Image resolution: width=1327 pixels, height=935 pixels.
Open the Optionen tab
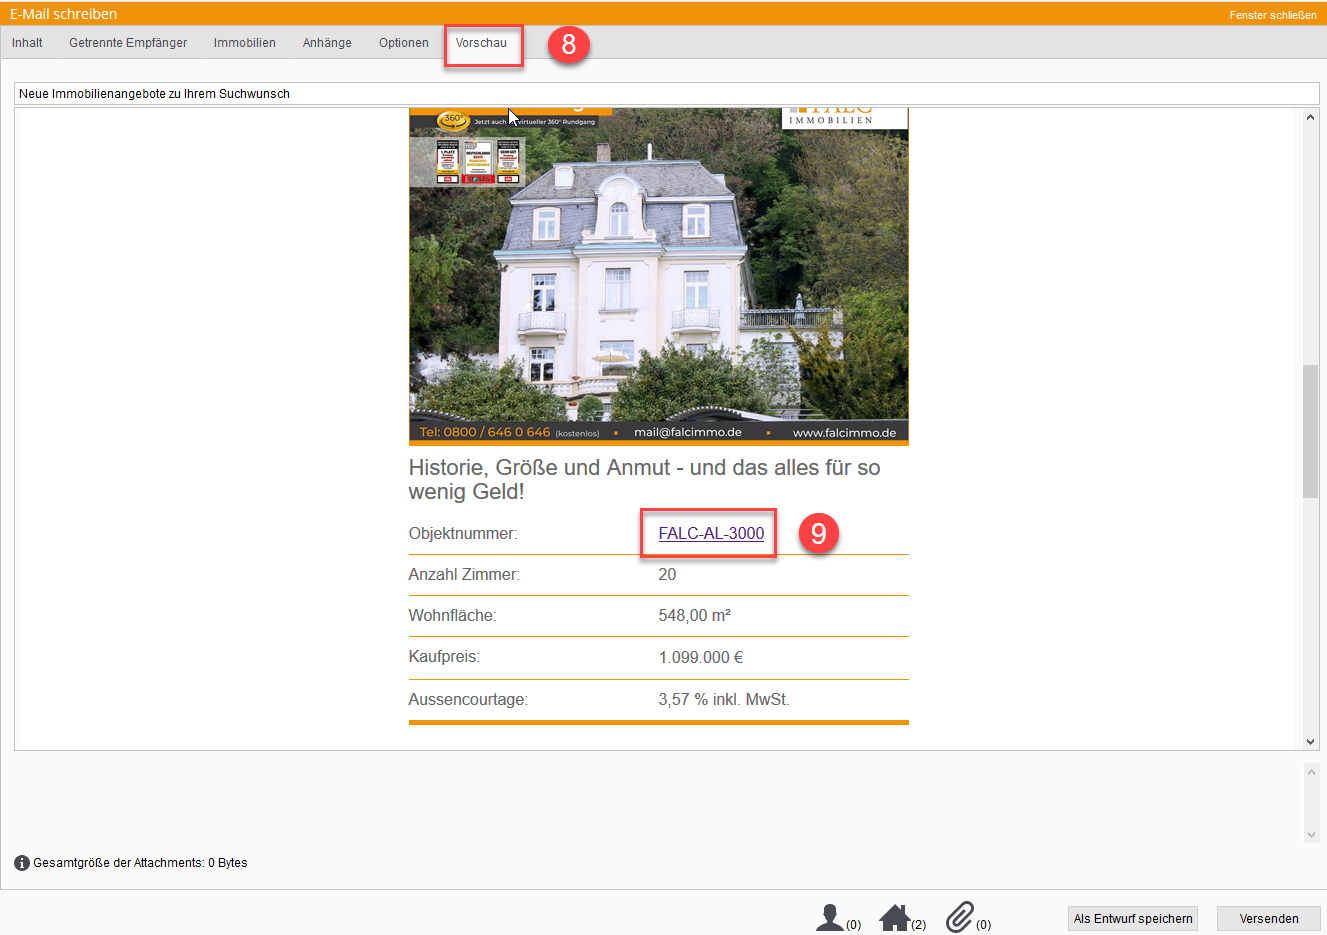click(x=403, y=43)
